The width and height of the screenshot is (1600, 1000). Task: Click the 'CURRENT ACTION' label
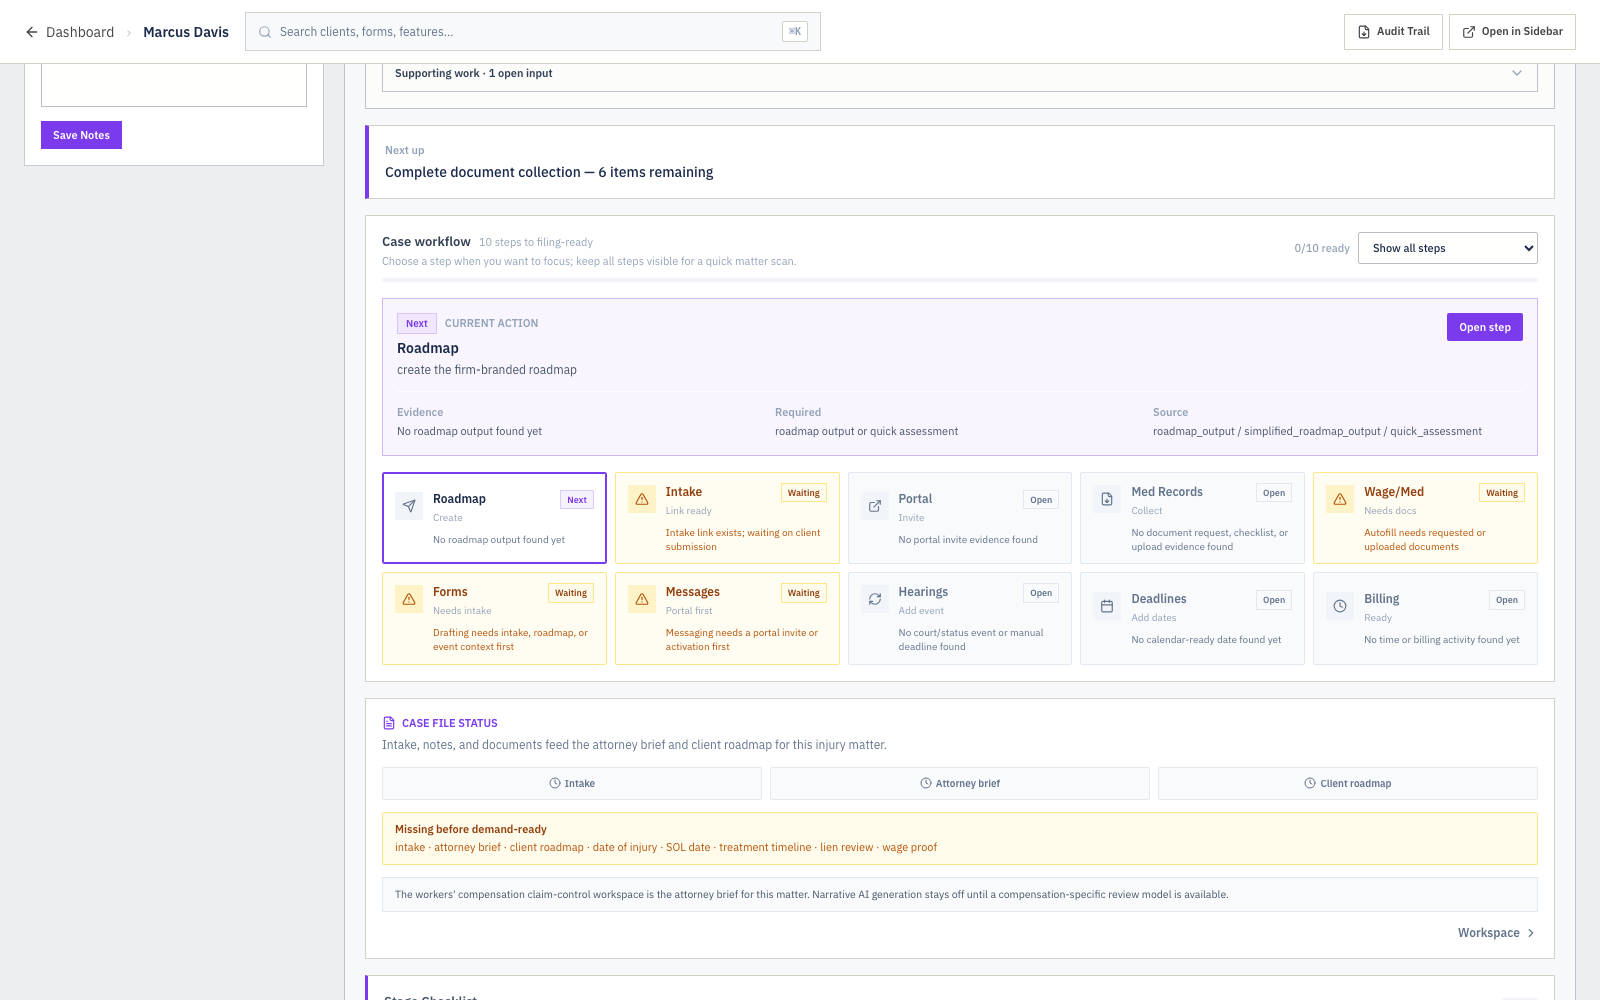pos(491,323)
